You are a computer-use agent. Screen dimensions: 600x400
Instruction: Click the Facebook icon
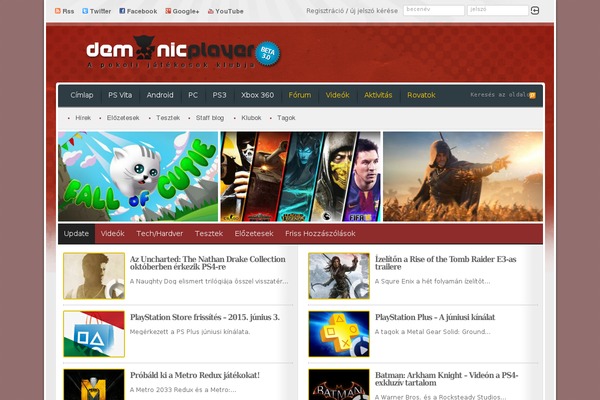[x=122, y=11]
